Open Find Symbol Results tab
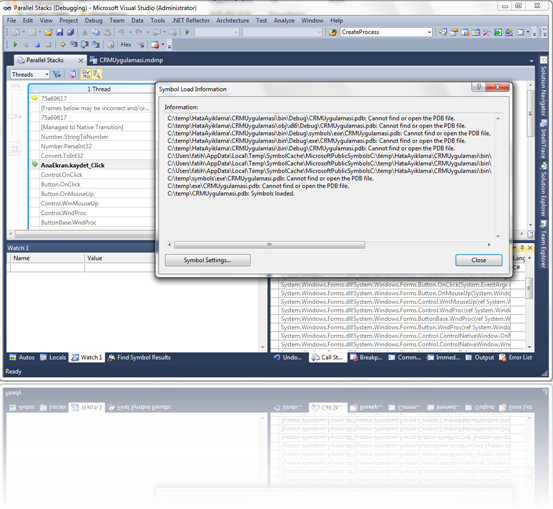 click(139, 357)
